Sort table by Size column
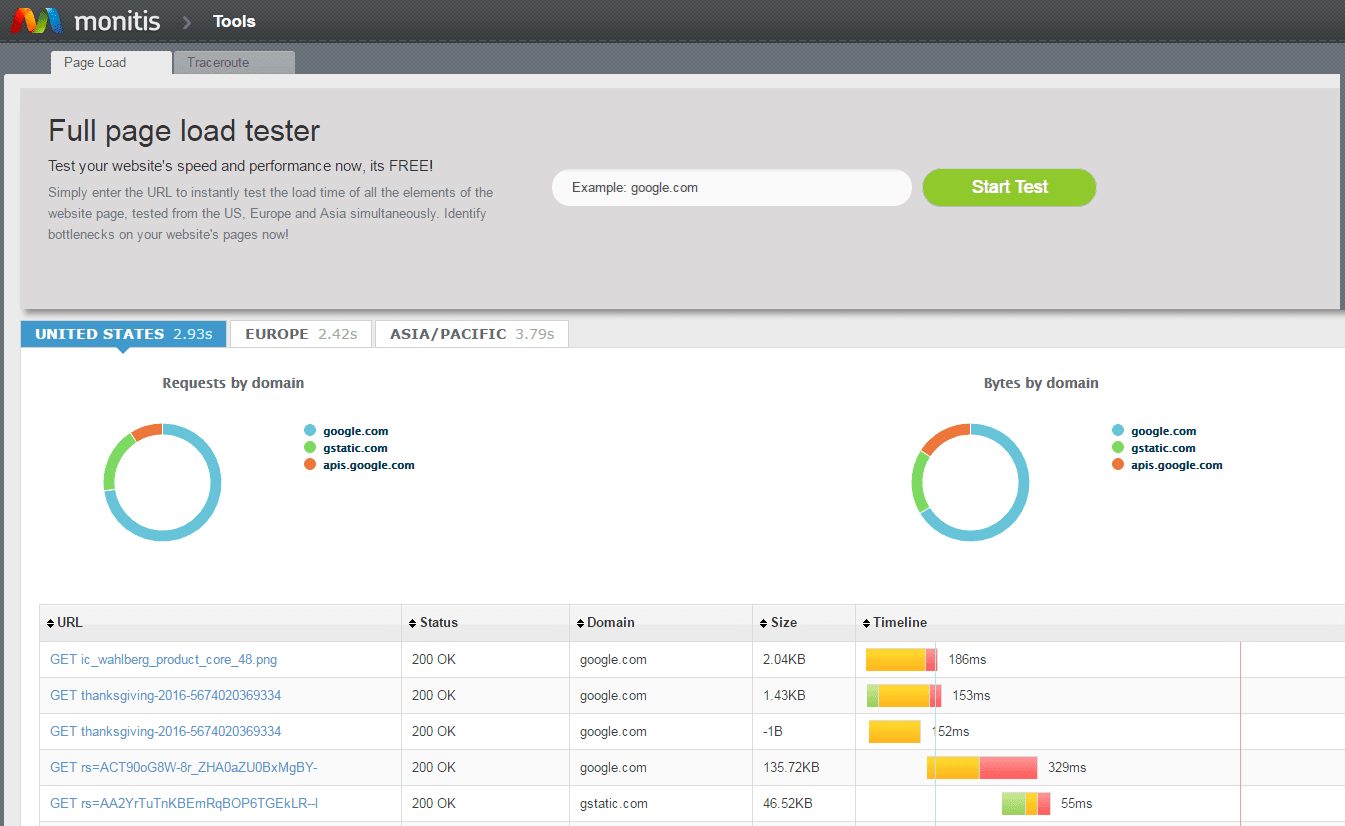Viewport: 1345px width, 826px height. pos(804,622)
